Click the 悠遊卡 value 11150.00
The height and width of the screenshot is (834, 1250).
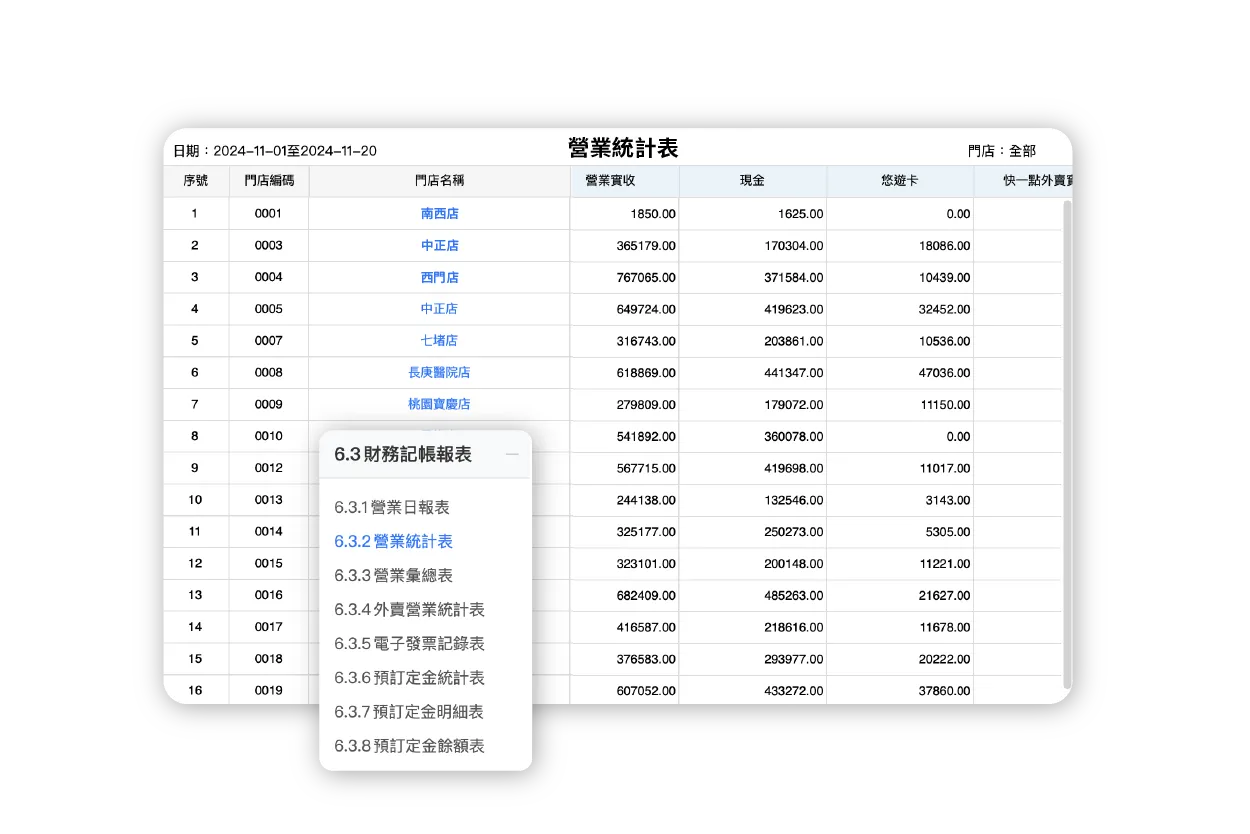pos(944,405)
